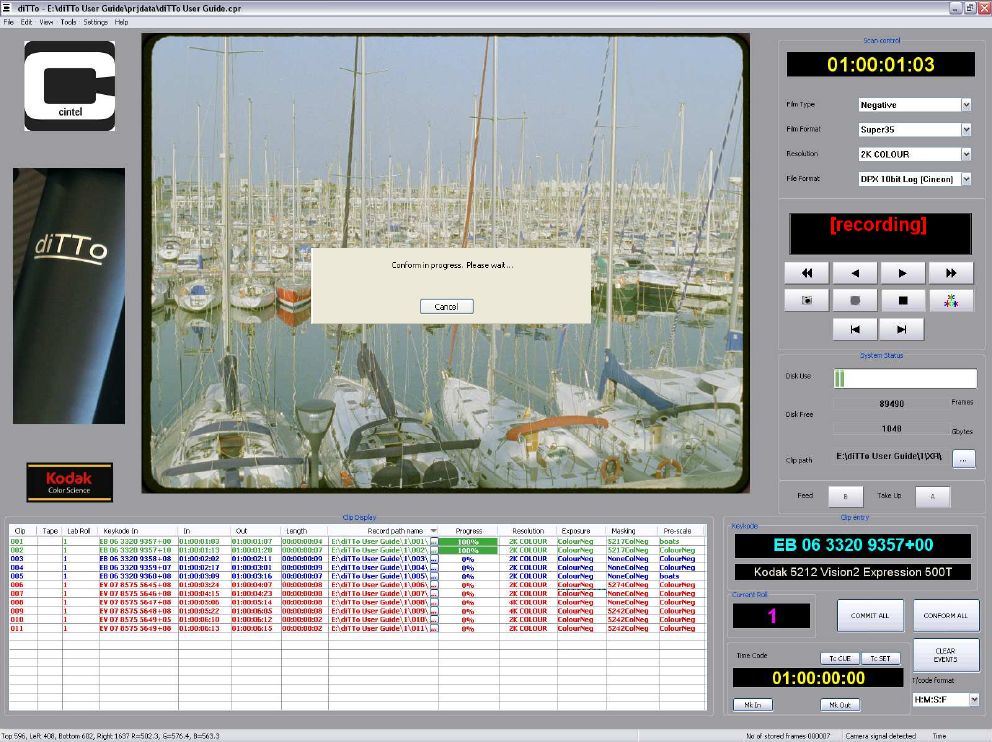The width and height of the screenshot is (992, 742).
Task: Select clip 006 row in Clip Display
Action: (x=200, y=585)
